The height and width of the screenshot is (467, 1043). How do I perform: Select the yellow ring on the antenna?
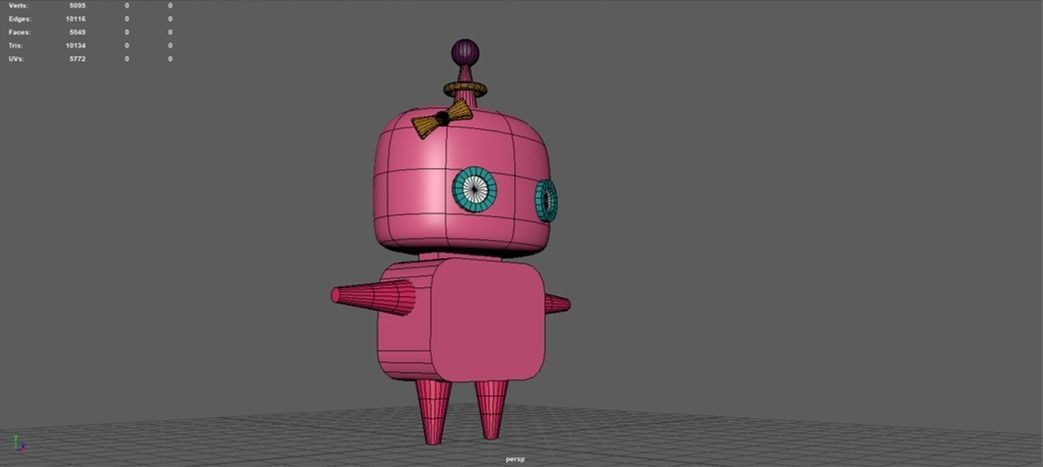[465, 89]
